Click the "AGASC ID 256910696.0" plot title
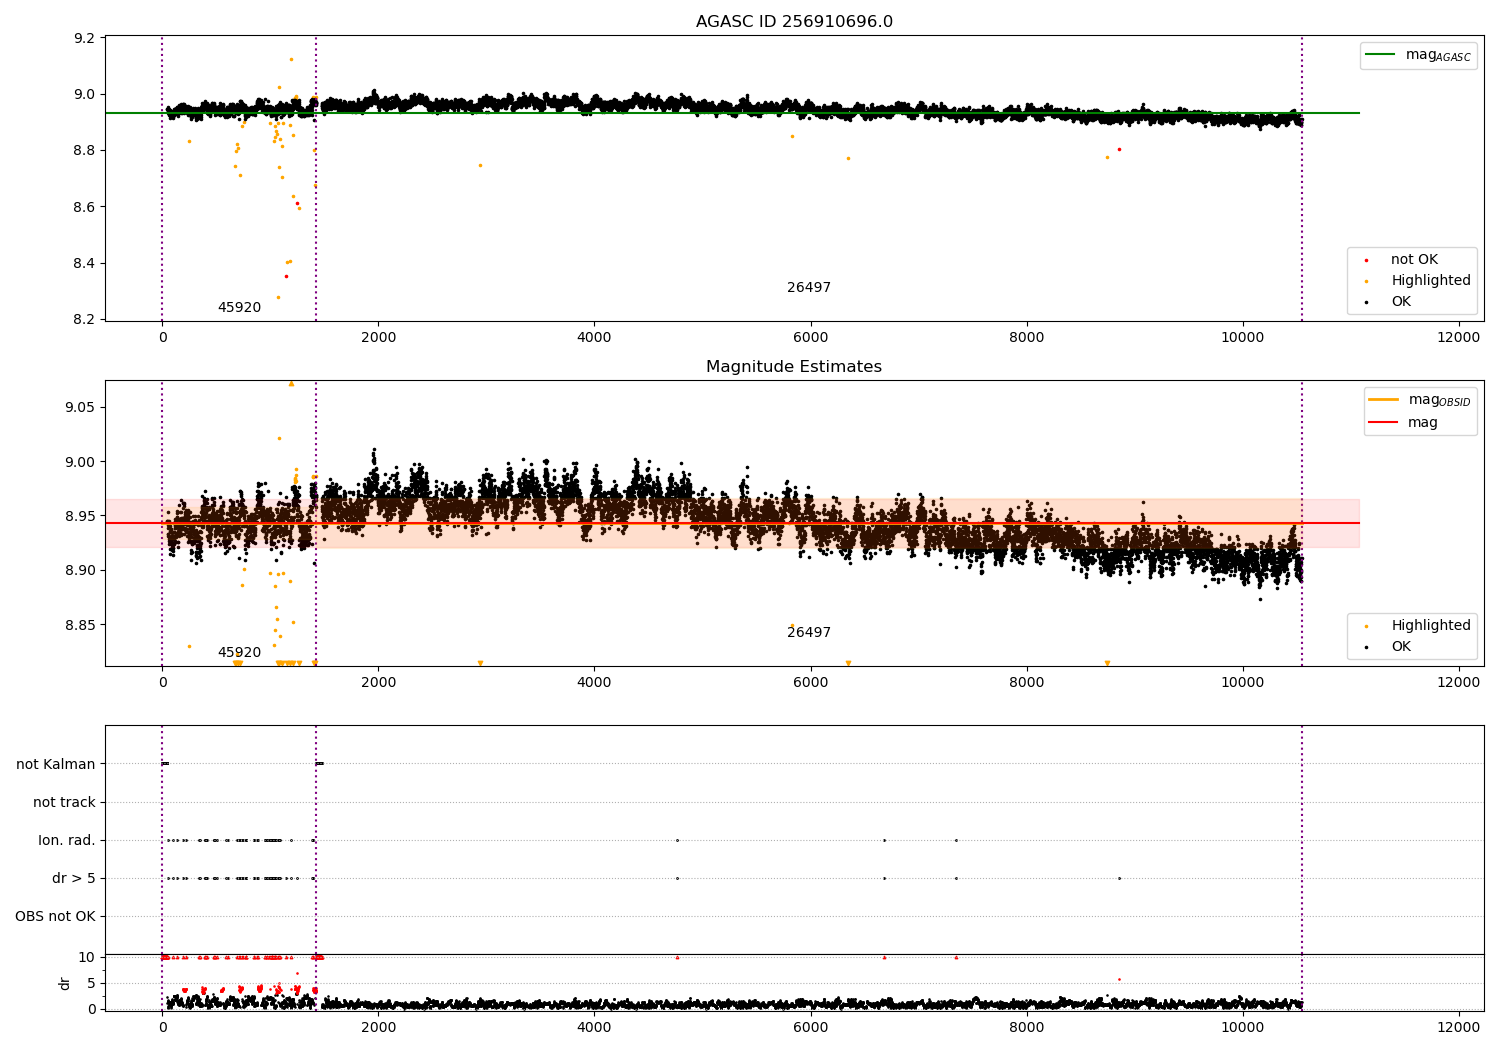This screenshot has height=1050, width=1500. (x=794, y=22)
